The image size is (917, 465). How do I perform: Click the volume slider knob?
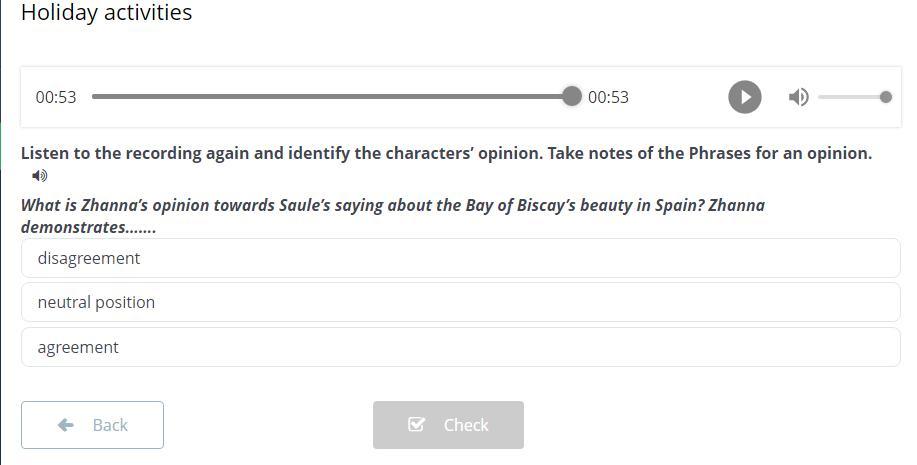click(885, 97)
